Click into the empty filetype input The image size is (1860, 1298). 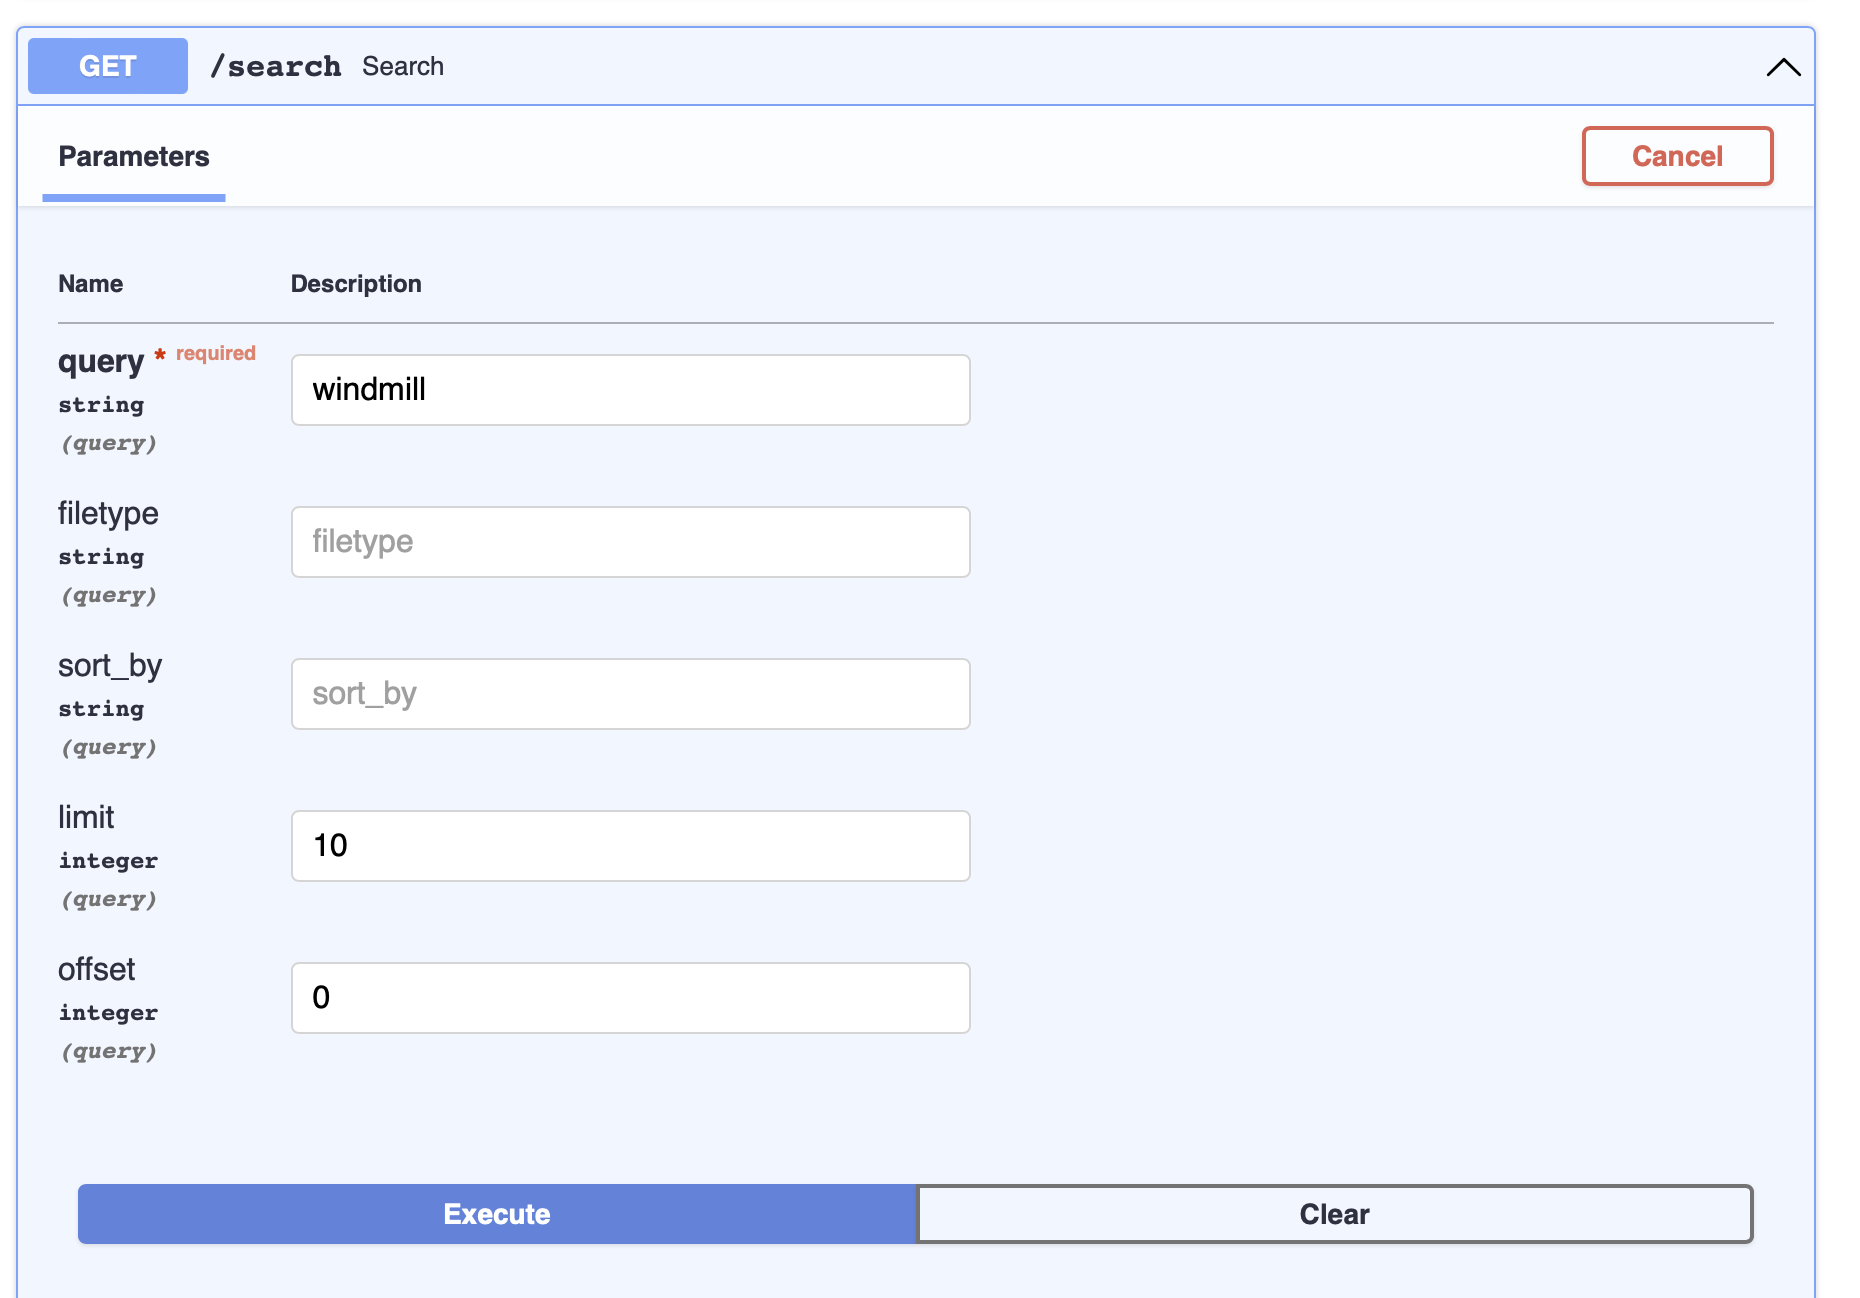(x=630, y=542)
